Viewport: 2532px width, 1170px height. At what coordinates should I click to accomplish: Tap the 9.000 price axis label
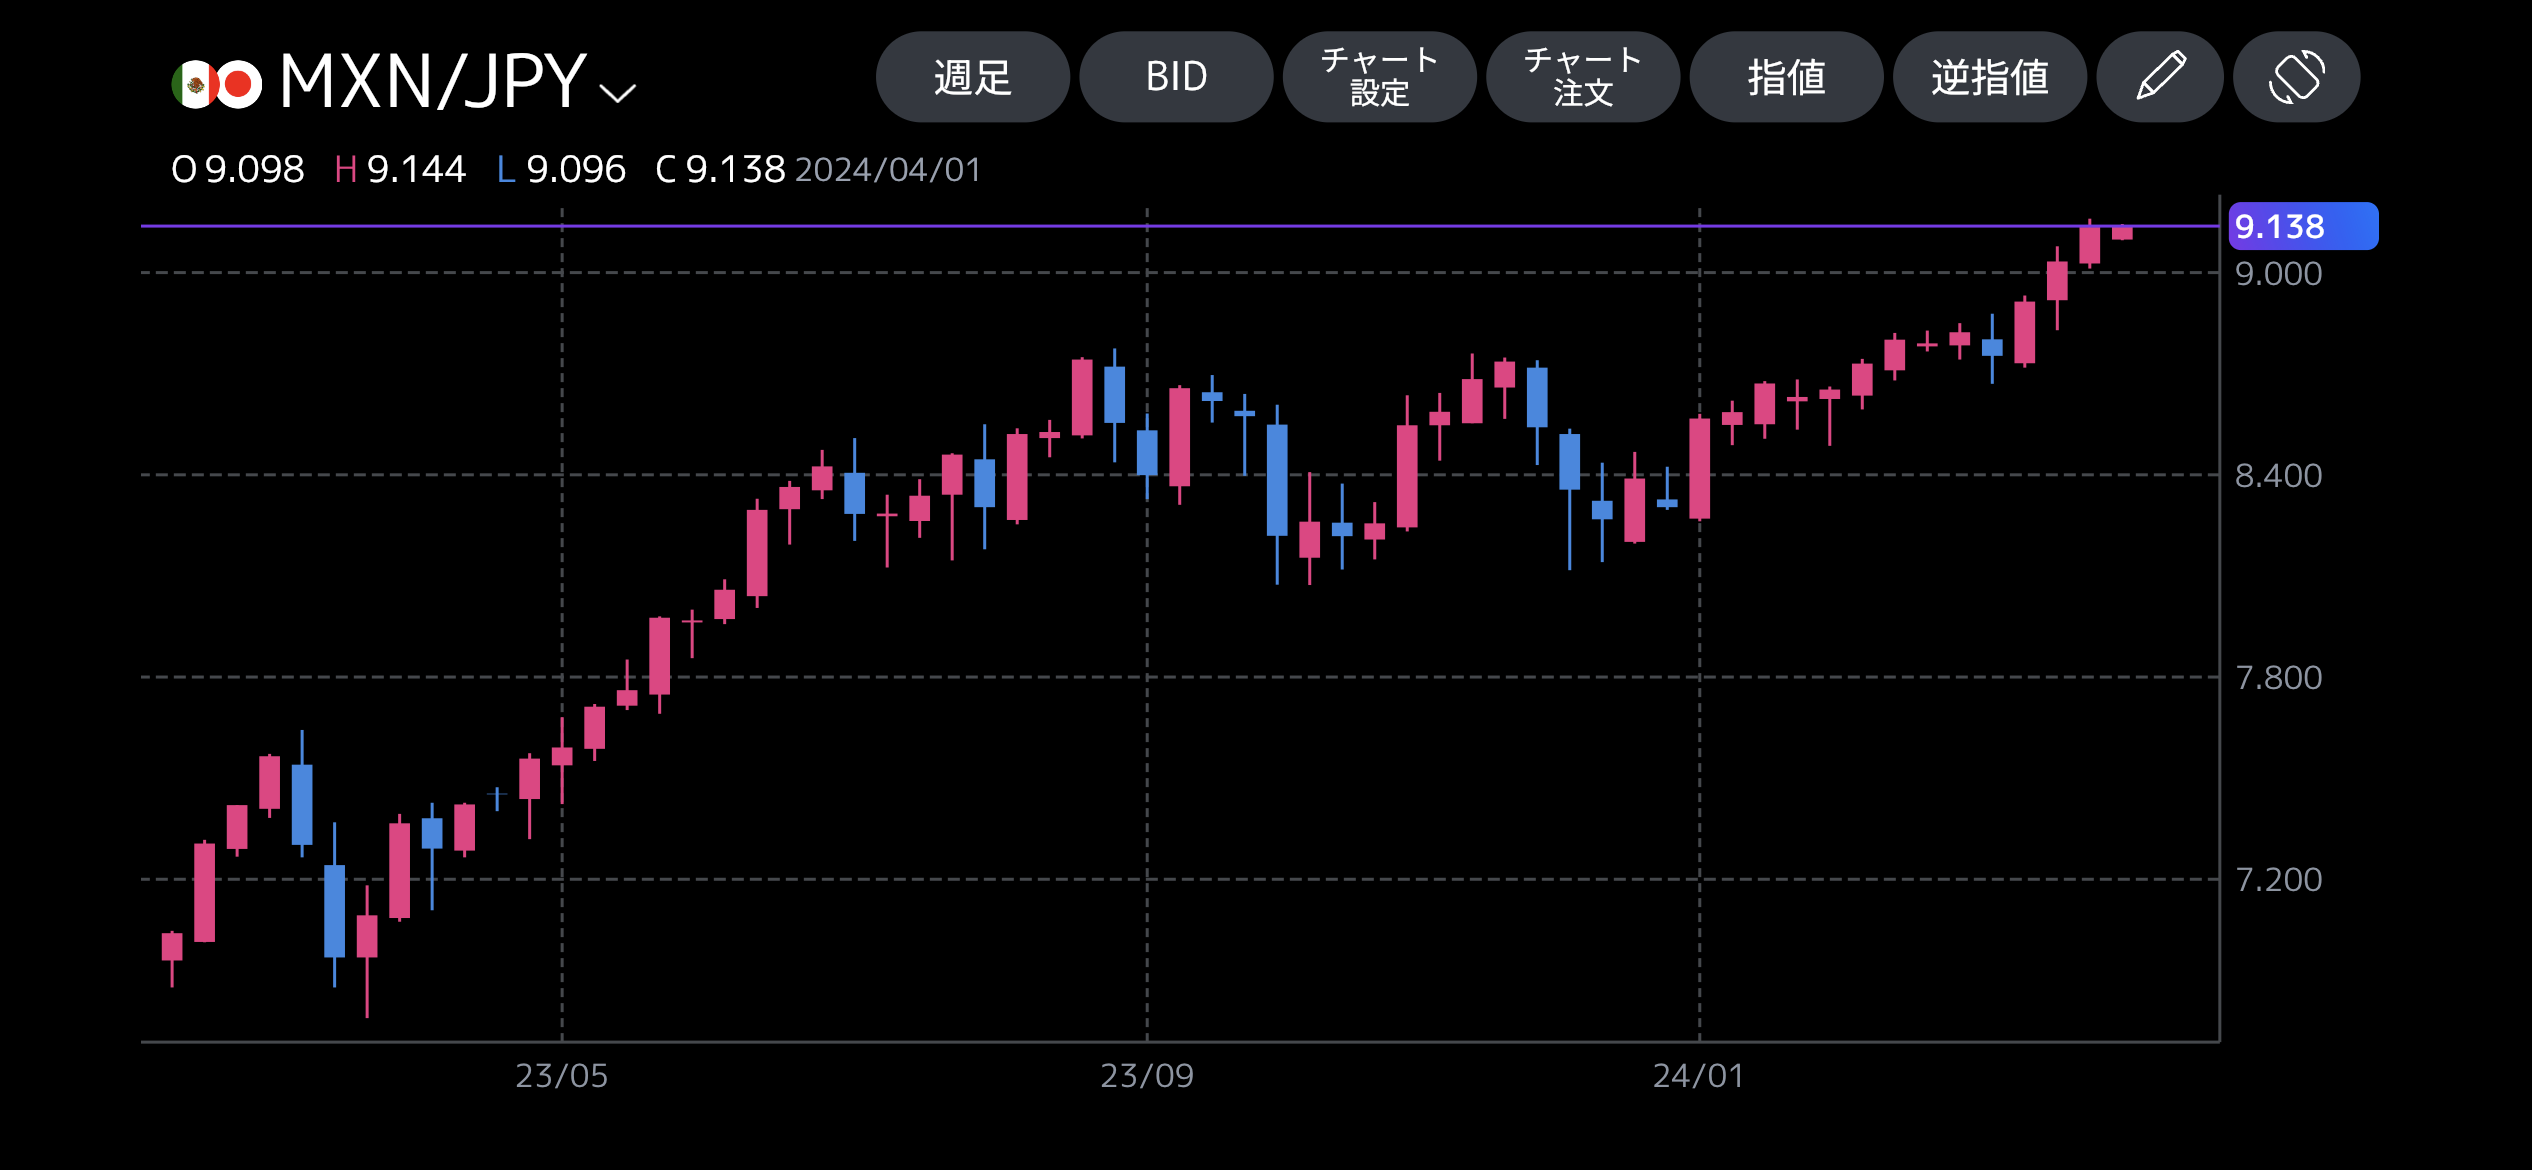[2278, 273]
